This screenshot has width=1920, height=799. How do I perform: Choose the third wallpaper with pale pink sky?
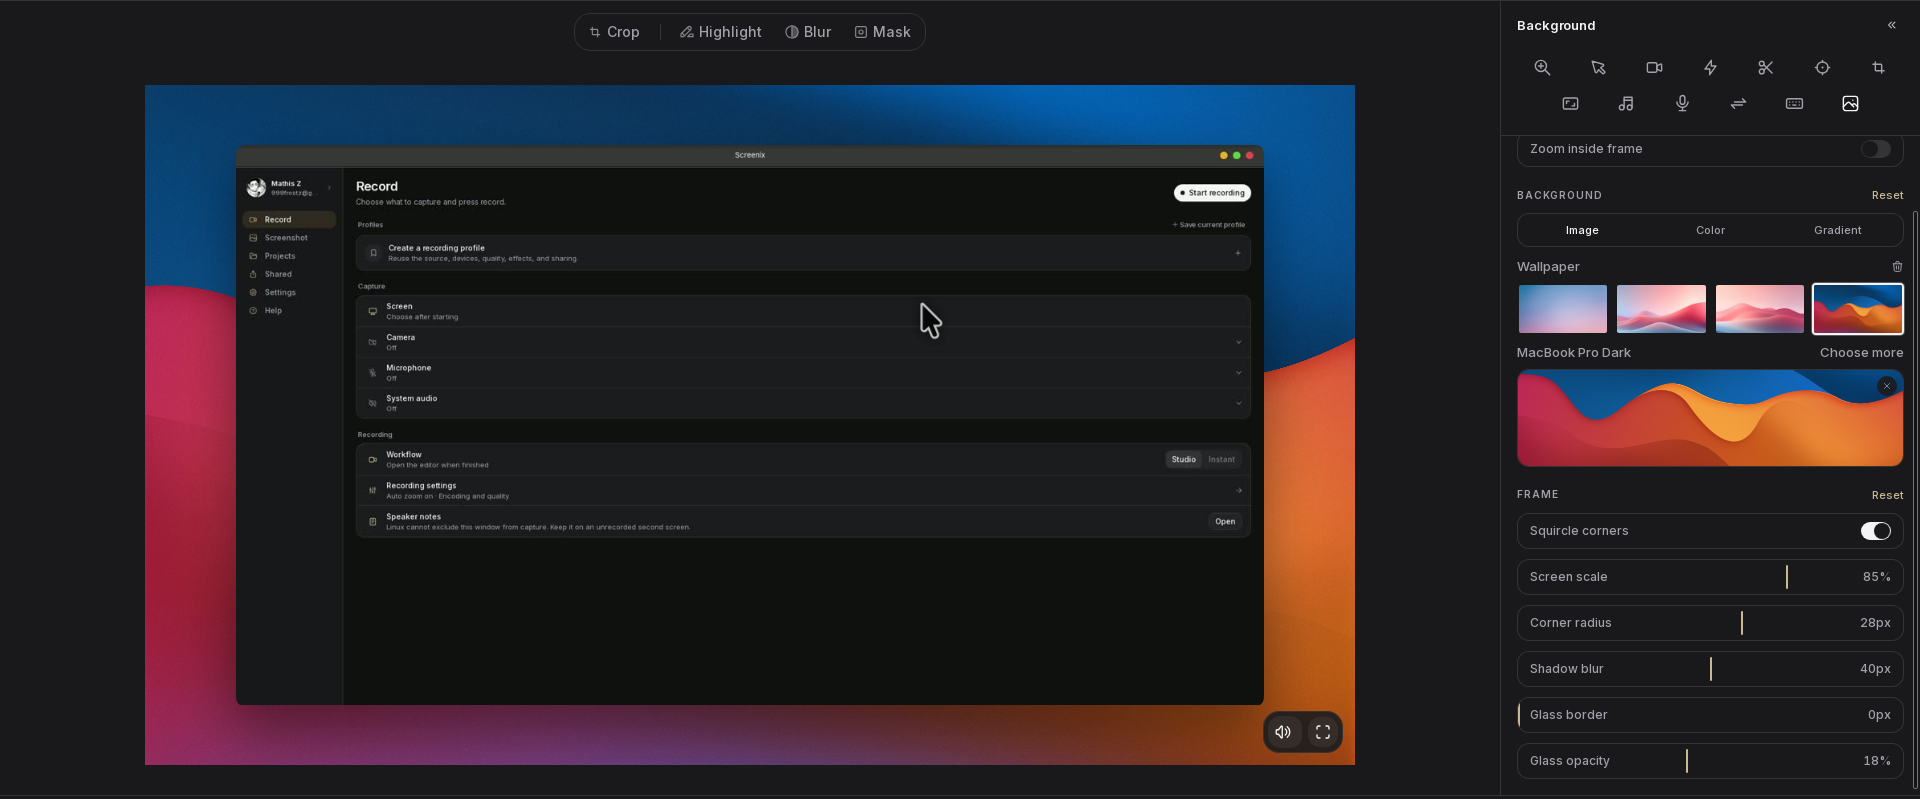(1760, 309)
